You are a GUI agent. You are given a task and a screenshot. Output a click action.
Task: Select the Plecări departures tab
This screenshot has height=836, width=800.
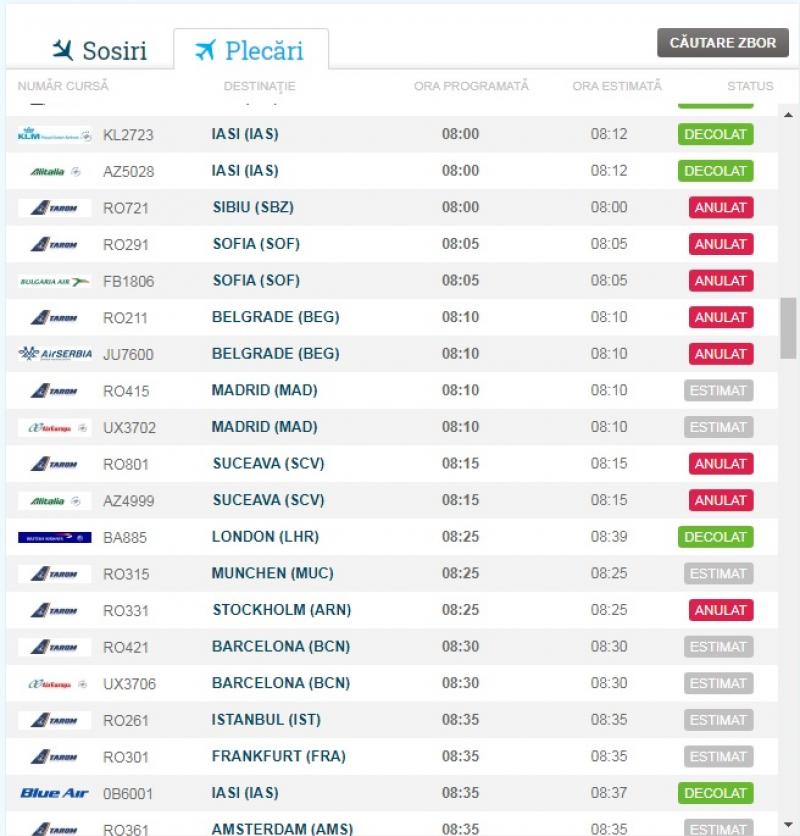[251, 50]
